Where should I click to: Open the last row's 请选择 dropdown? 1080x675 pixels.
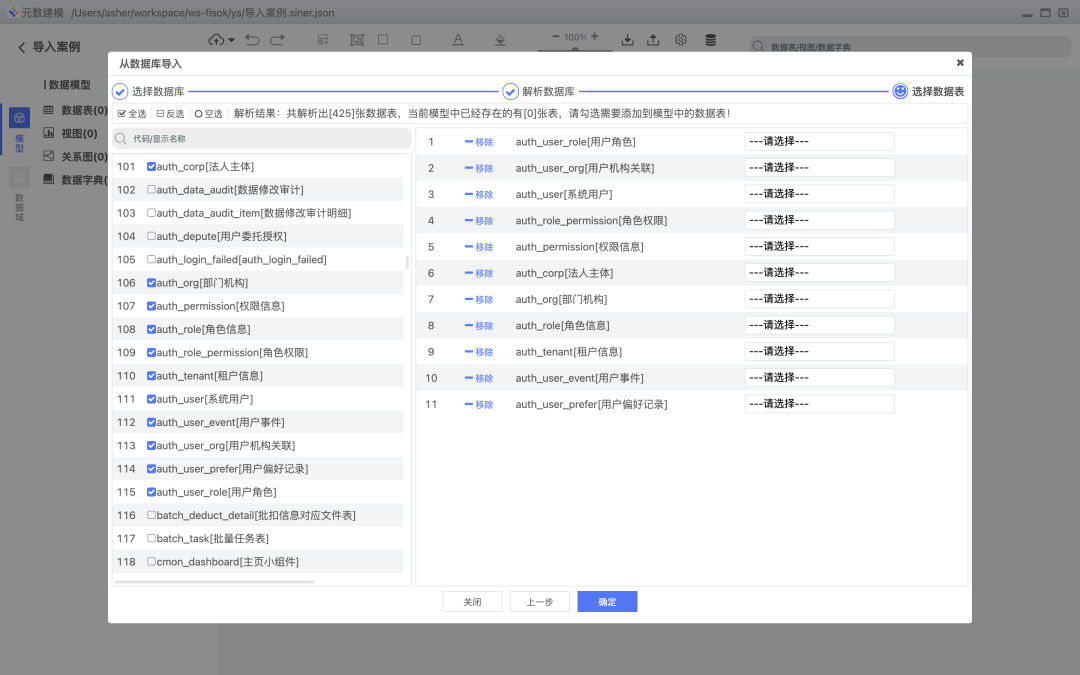point(819,403)
